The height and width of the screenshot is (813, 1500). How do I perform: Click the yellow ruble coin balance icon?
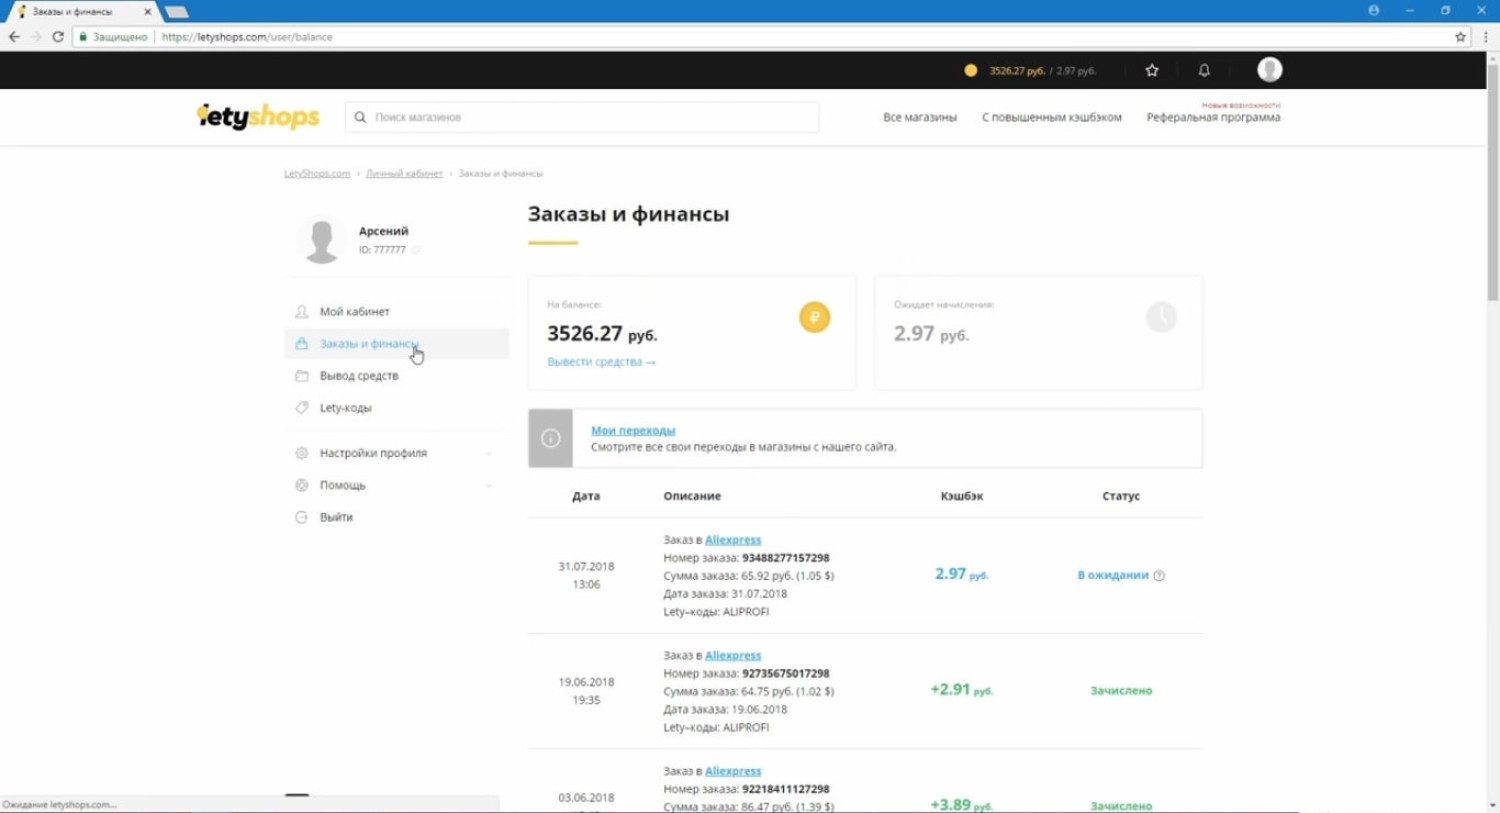(814, 317)
